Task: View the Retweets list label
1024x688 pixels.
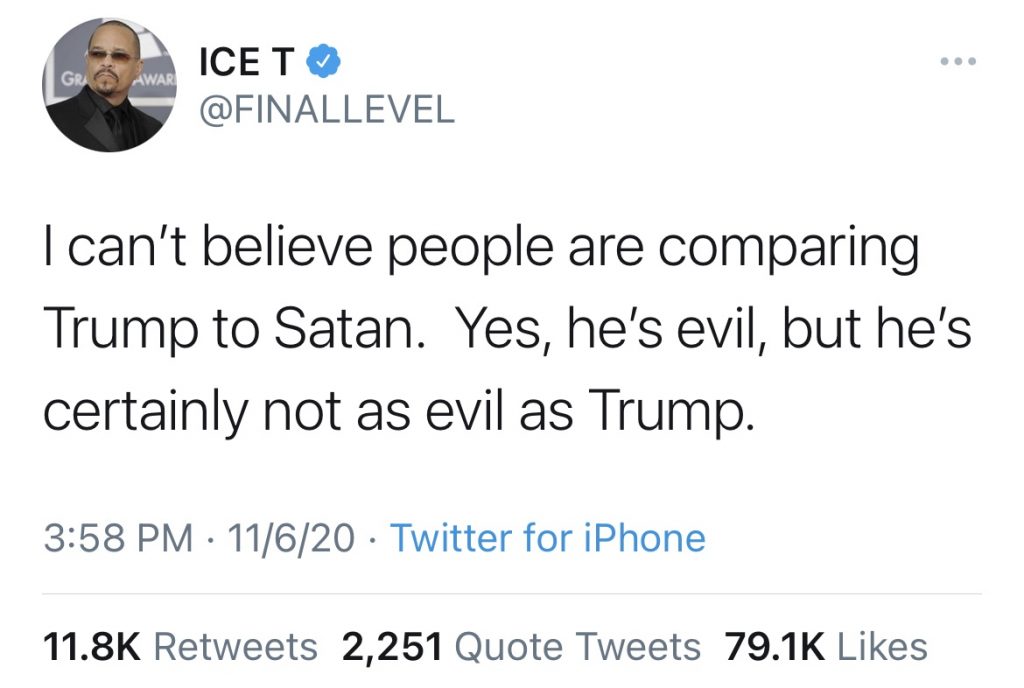Action: 236,648
